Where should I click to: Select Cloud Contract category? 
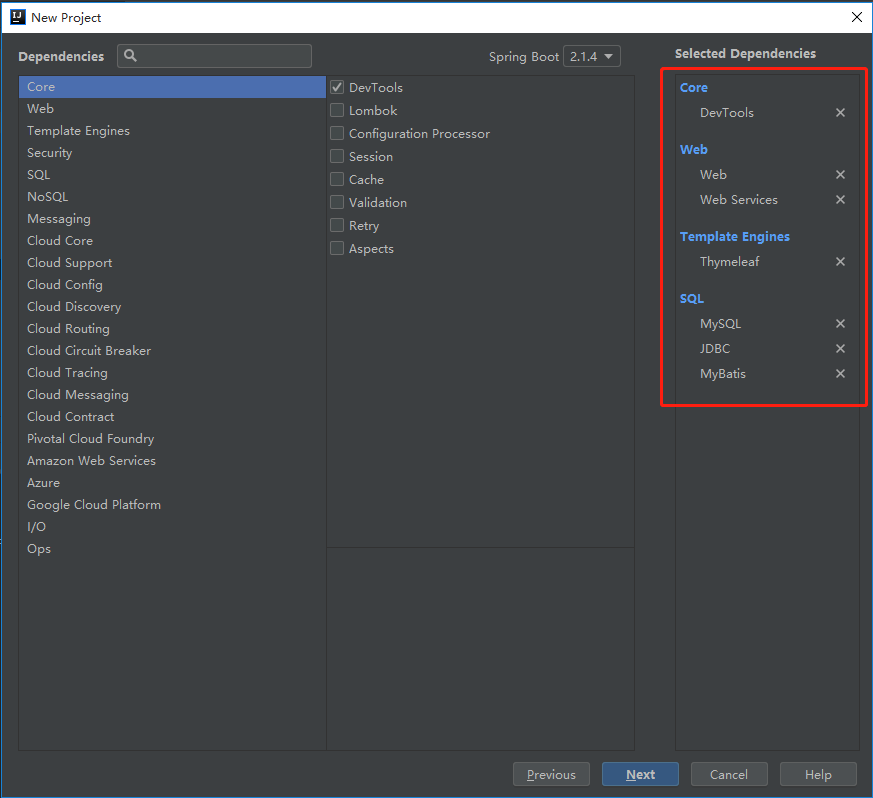(172, 417)
